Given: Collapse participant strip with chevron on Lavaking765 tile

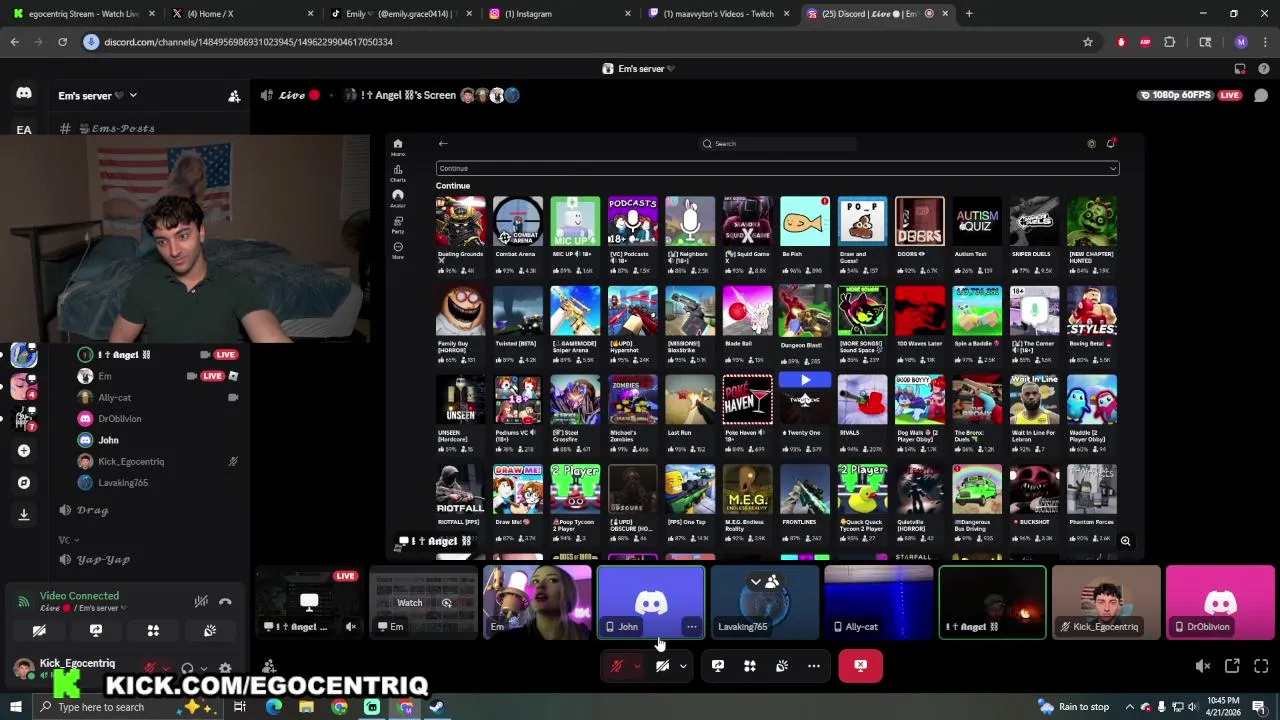Looking at the screenshot, I should click(756, 582).
